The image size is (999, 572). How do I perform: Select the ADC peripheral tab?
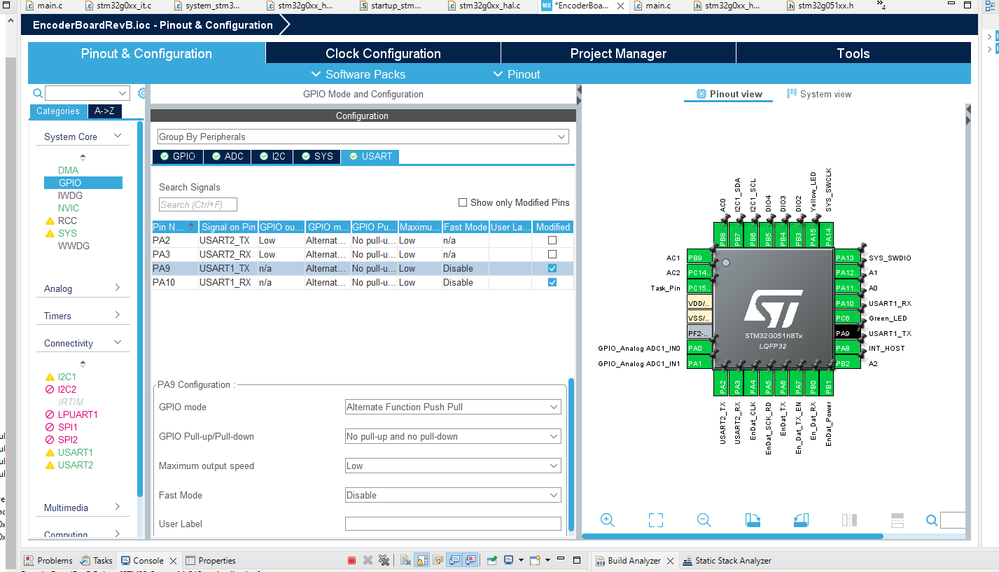tap(227, 157)
